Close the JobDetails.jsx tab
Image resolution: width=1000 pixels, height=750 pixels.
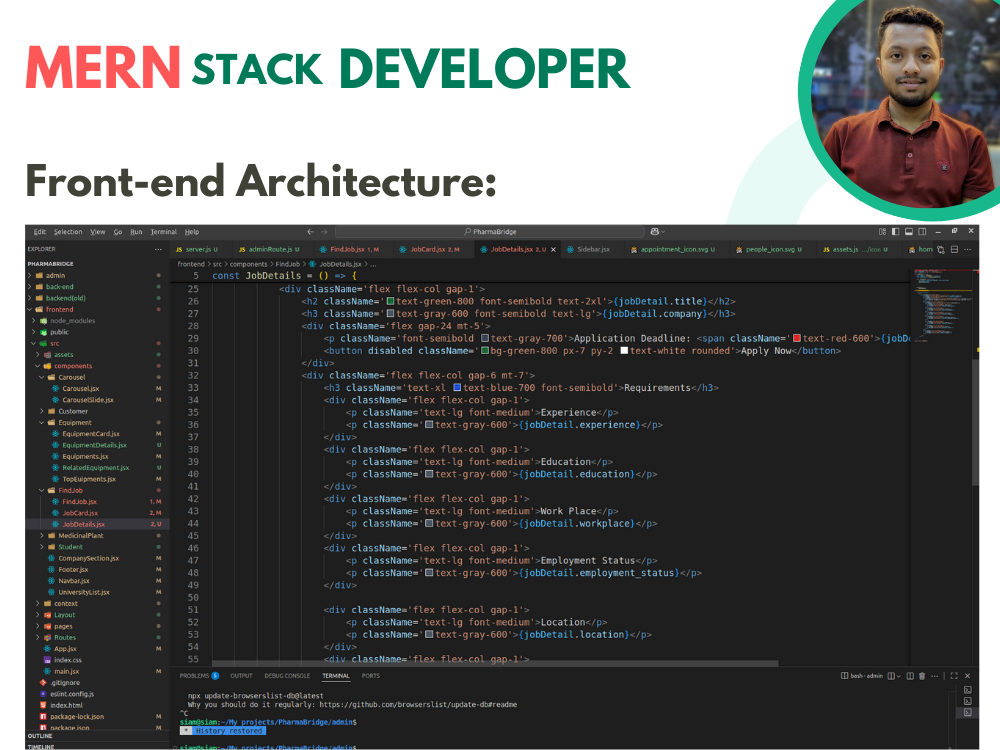coord(553,249)
